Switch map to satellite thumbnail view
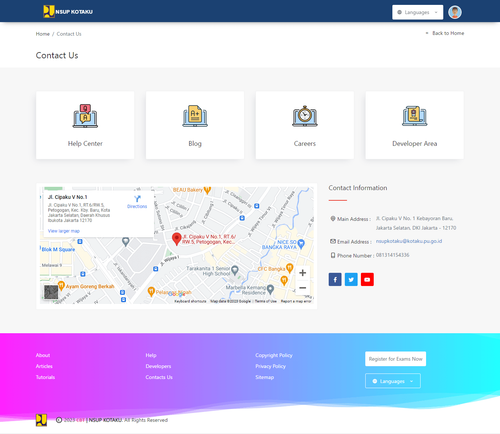 tap(51, 292)
